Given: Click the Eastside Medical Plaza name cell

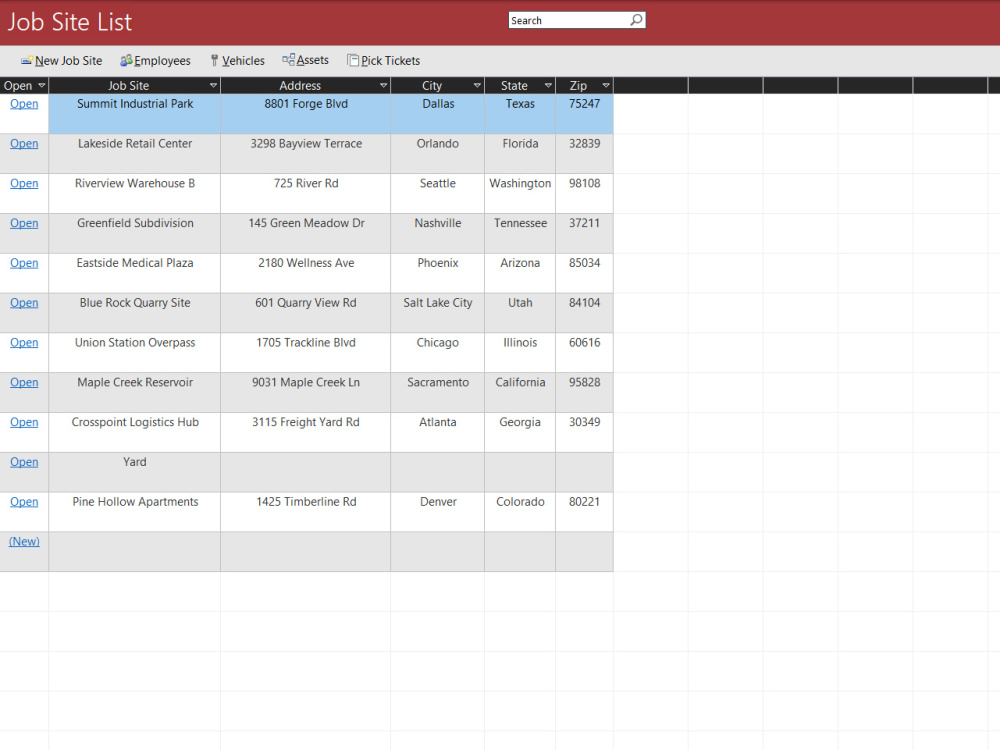Looking at the screenshot, I should (135, 273).
